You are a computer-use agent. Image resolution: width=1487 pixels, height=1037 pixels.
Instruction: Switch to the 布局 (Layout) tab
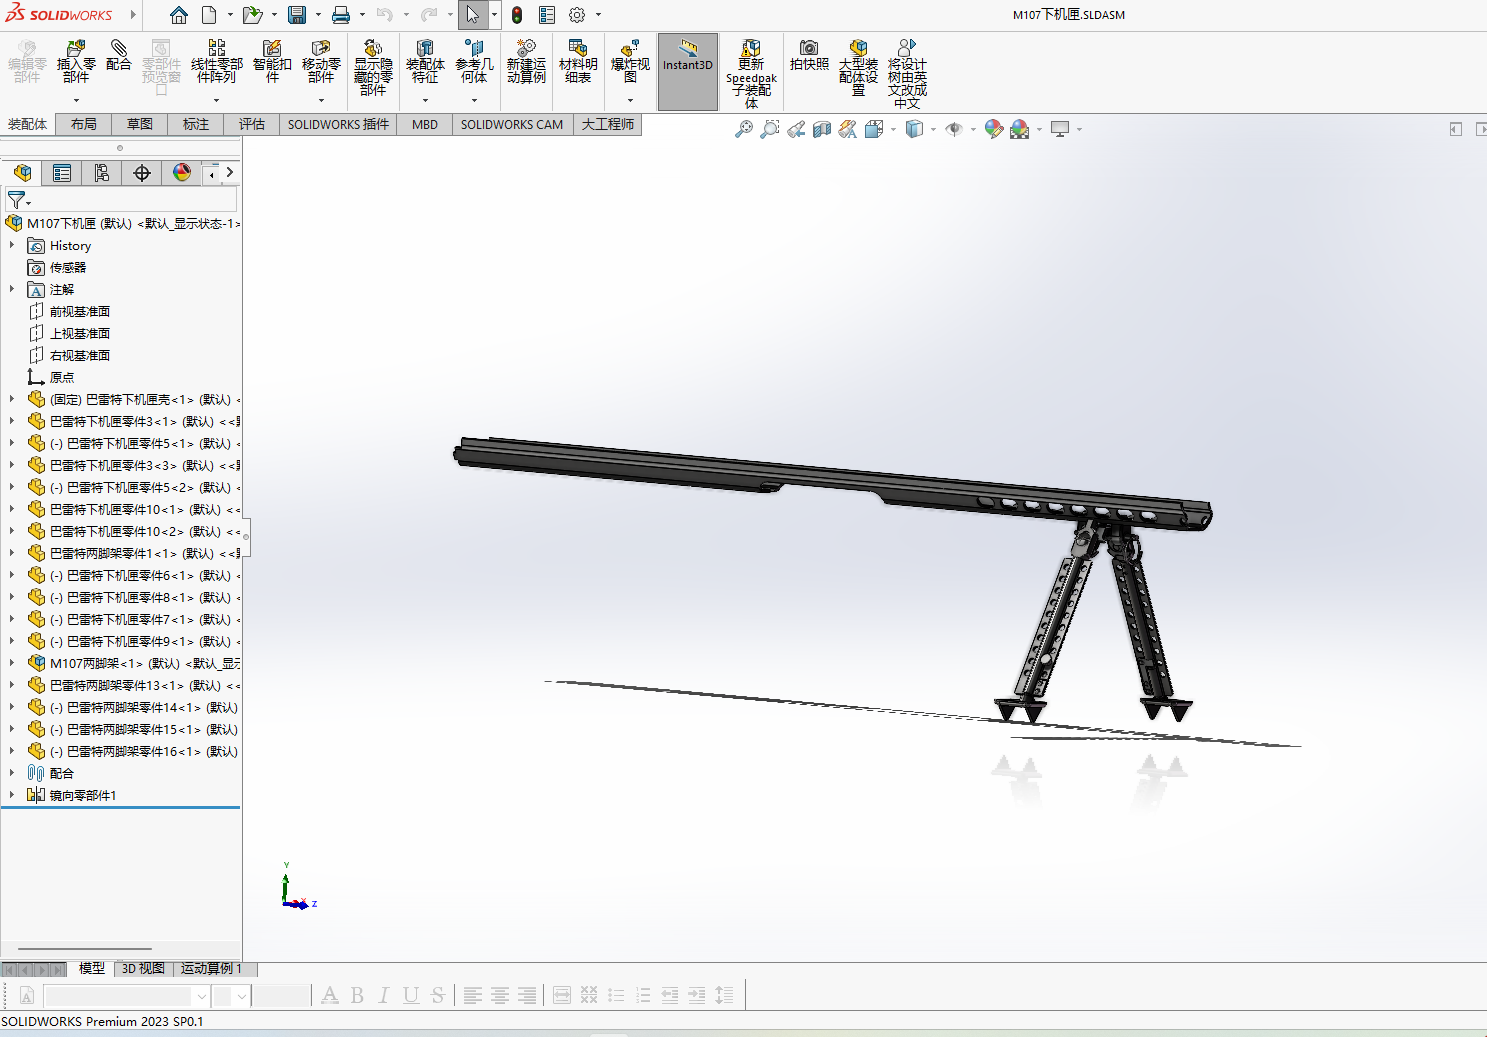(x=84, y=124)
